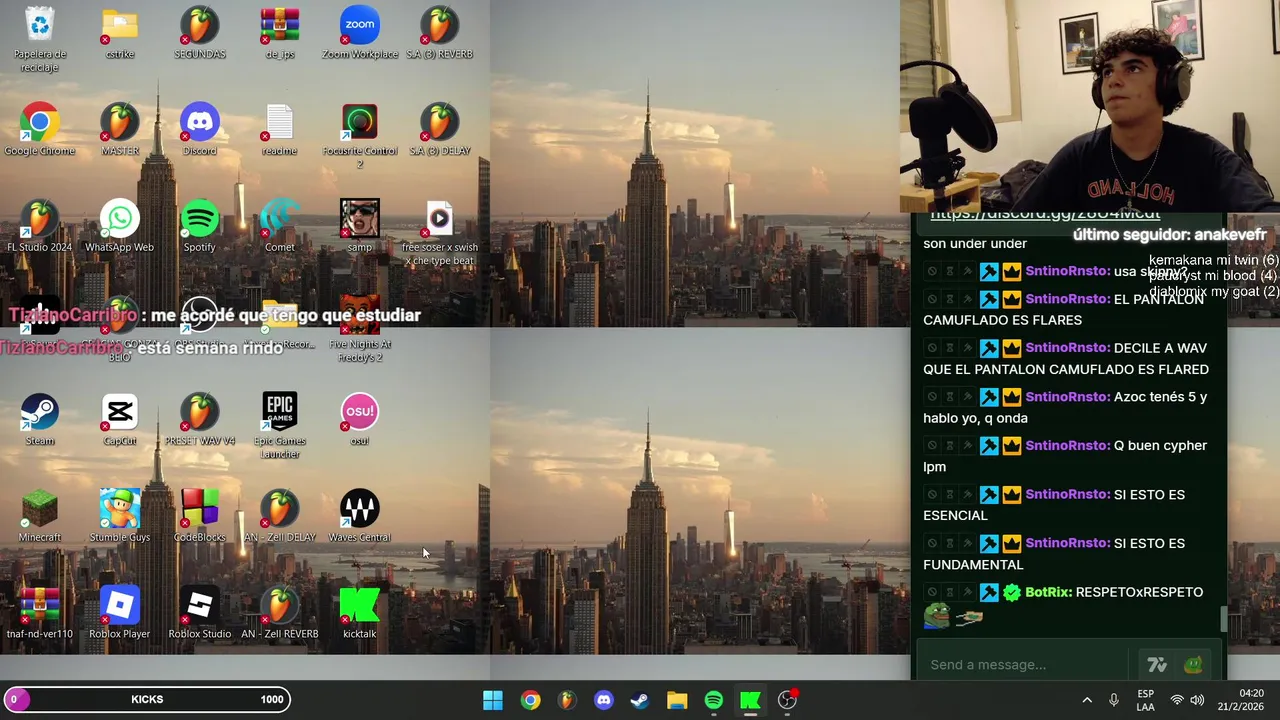Image resolution: width=1280 pixels, height=720 pixels.
Task: Open the 7TV emote picker button
Action: coord(1157,665)
